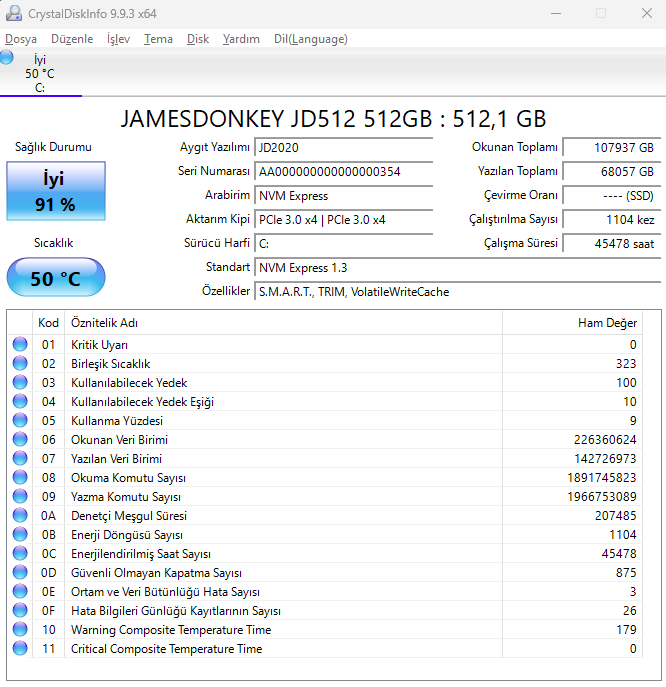Click status orb for Enerjilendirilmiş Saat Sayısı row
This screenshot has height=687, width=666.
(x=20, y=553)
